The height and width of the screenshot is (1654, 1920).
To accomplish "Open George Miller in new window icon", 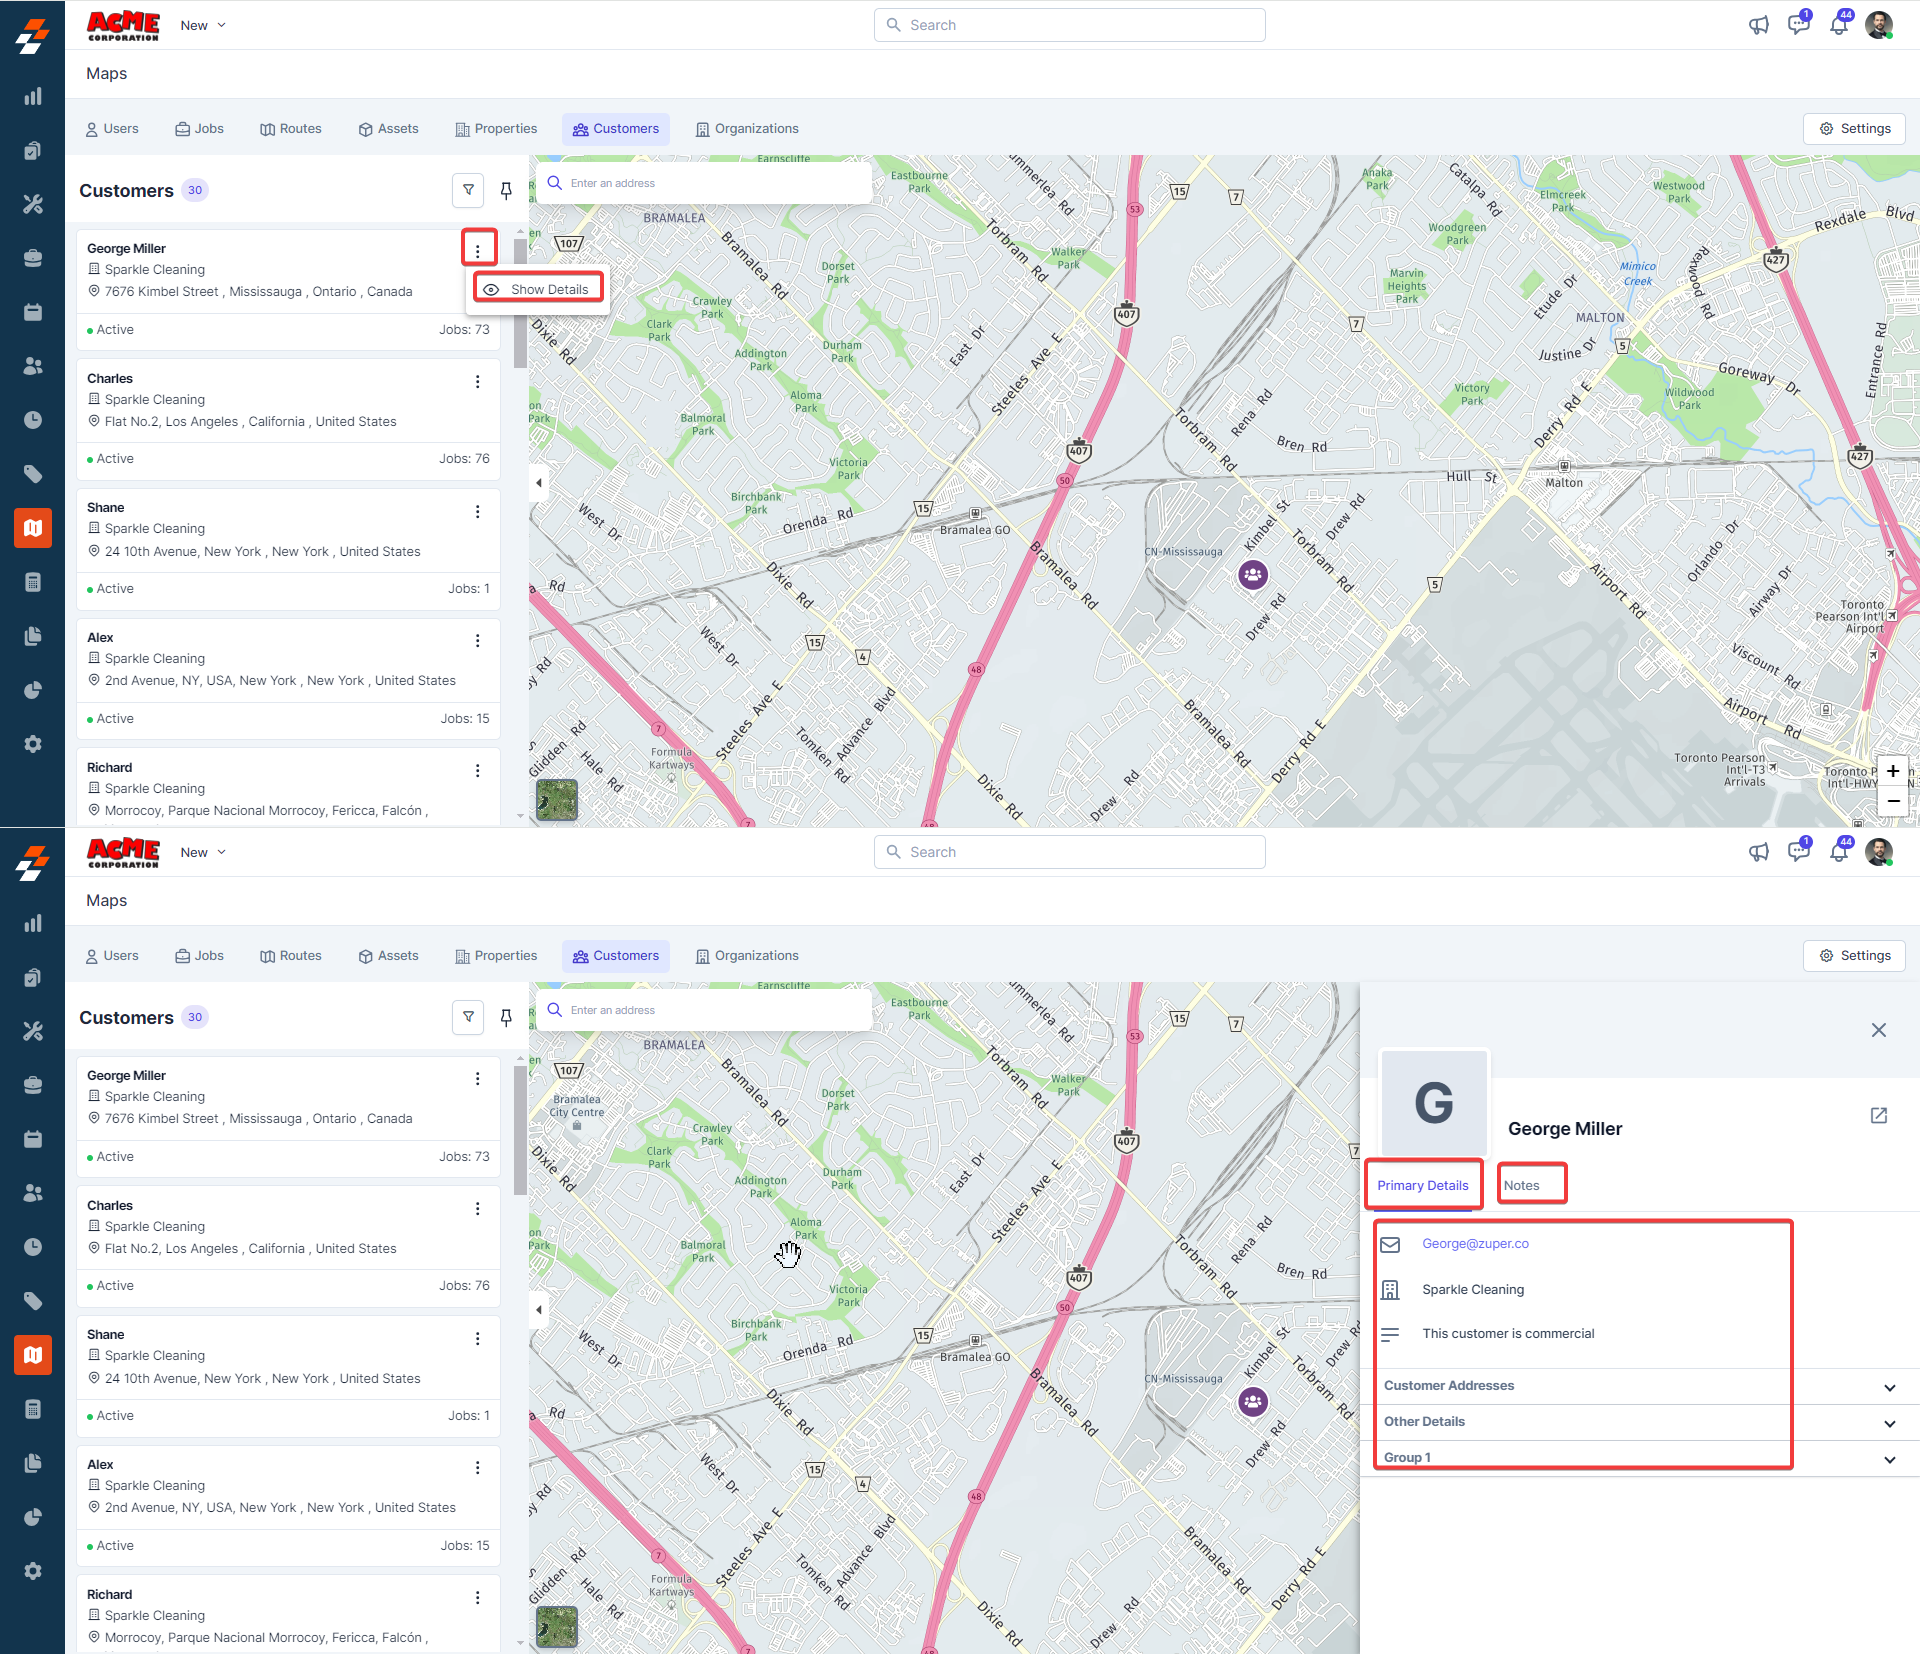I will [x=1878, y=1115].
